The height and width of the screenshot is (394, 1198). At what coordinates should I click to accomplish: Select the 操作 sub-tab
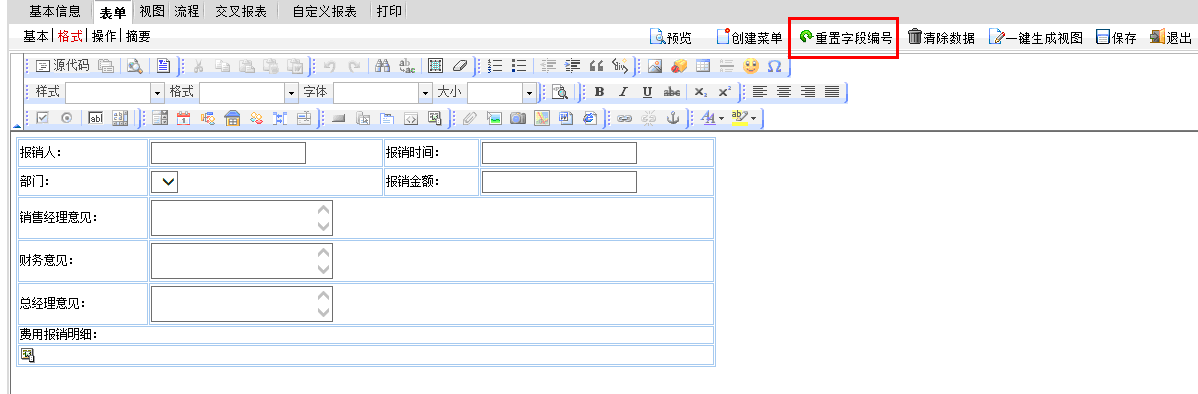[105, 37]
